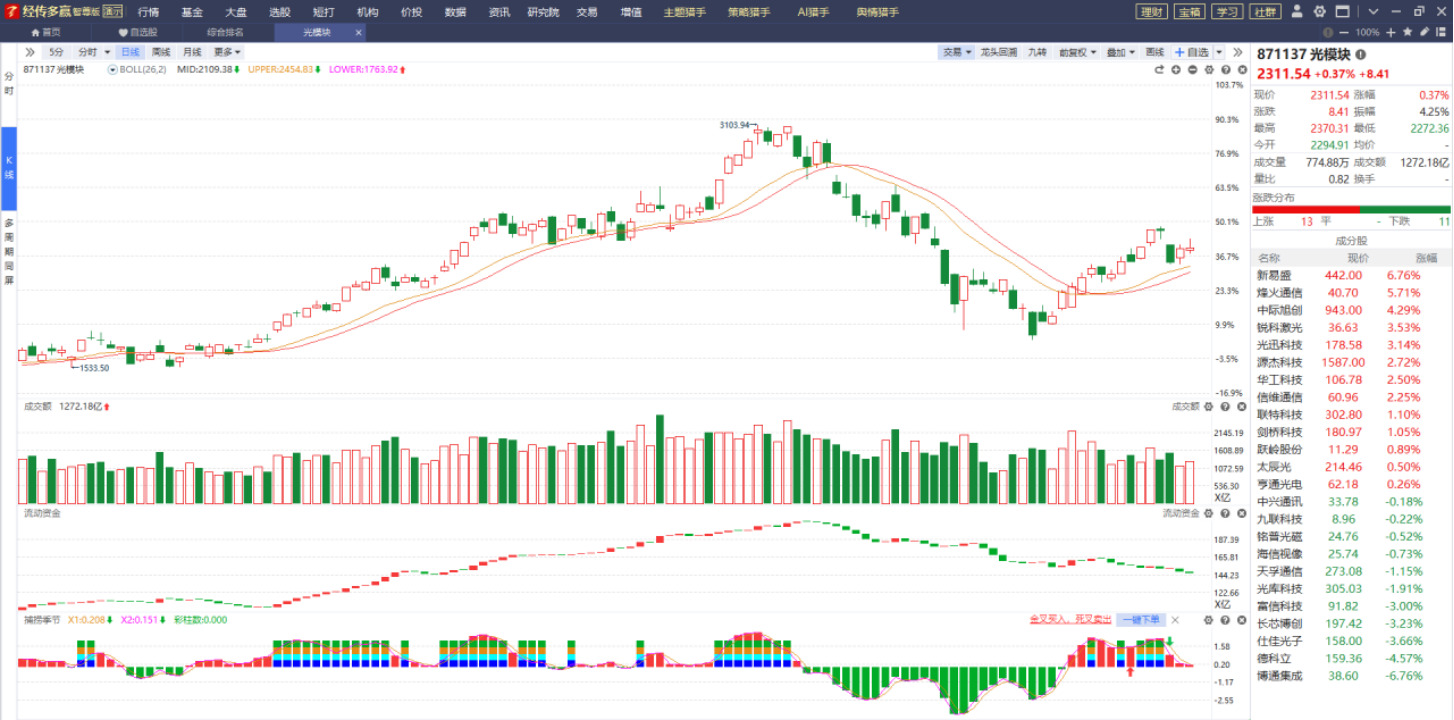This screenshot has width=1454, height=720.
Task: Close the 成交额 indicator panel
Action: [x=1241, y=407]
